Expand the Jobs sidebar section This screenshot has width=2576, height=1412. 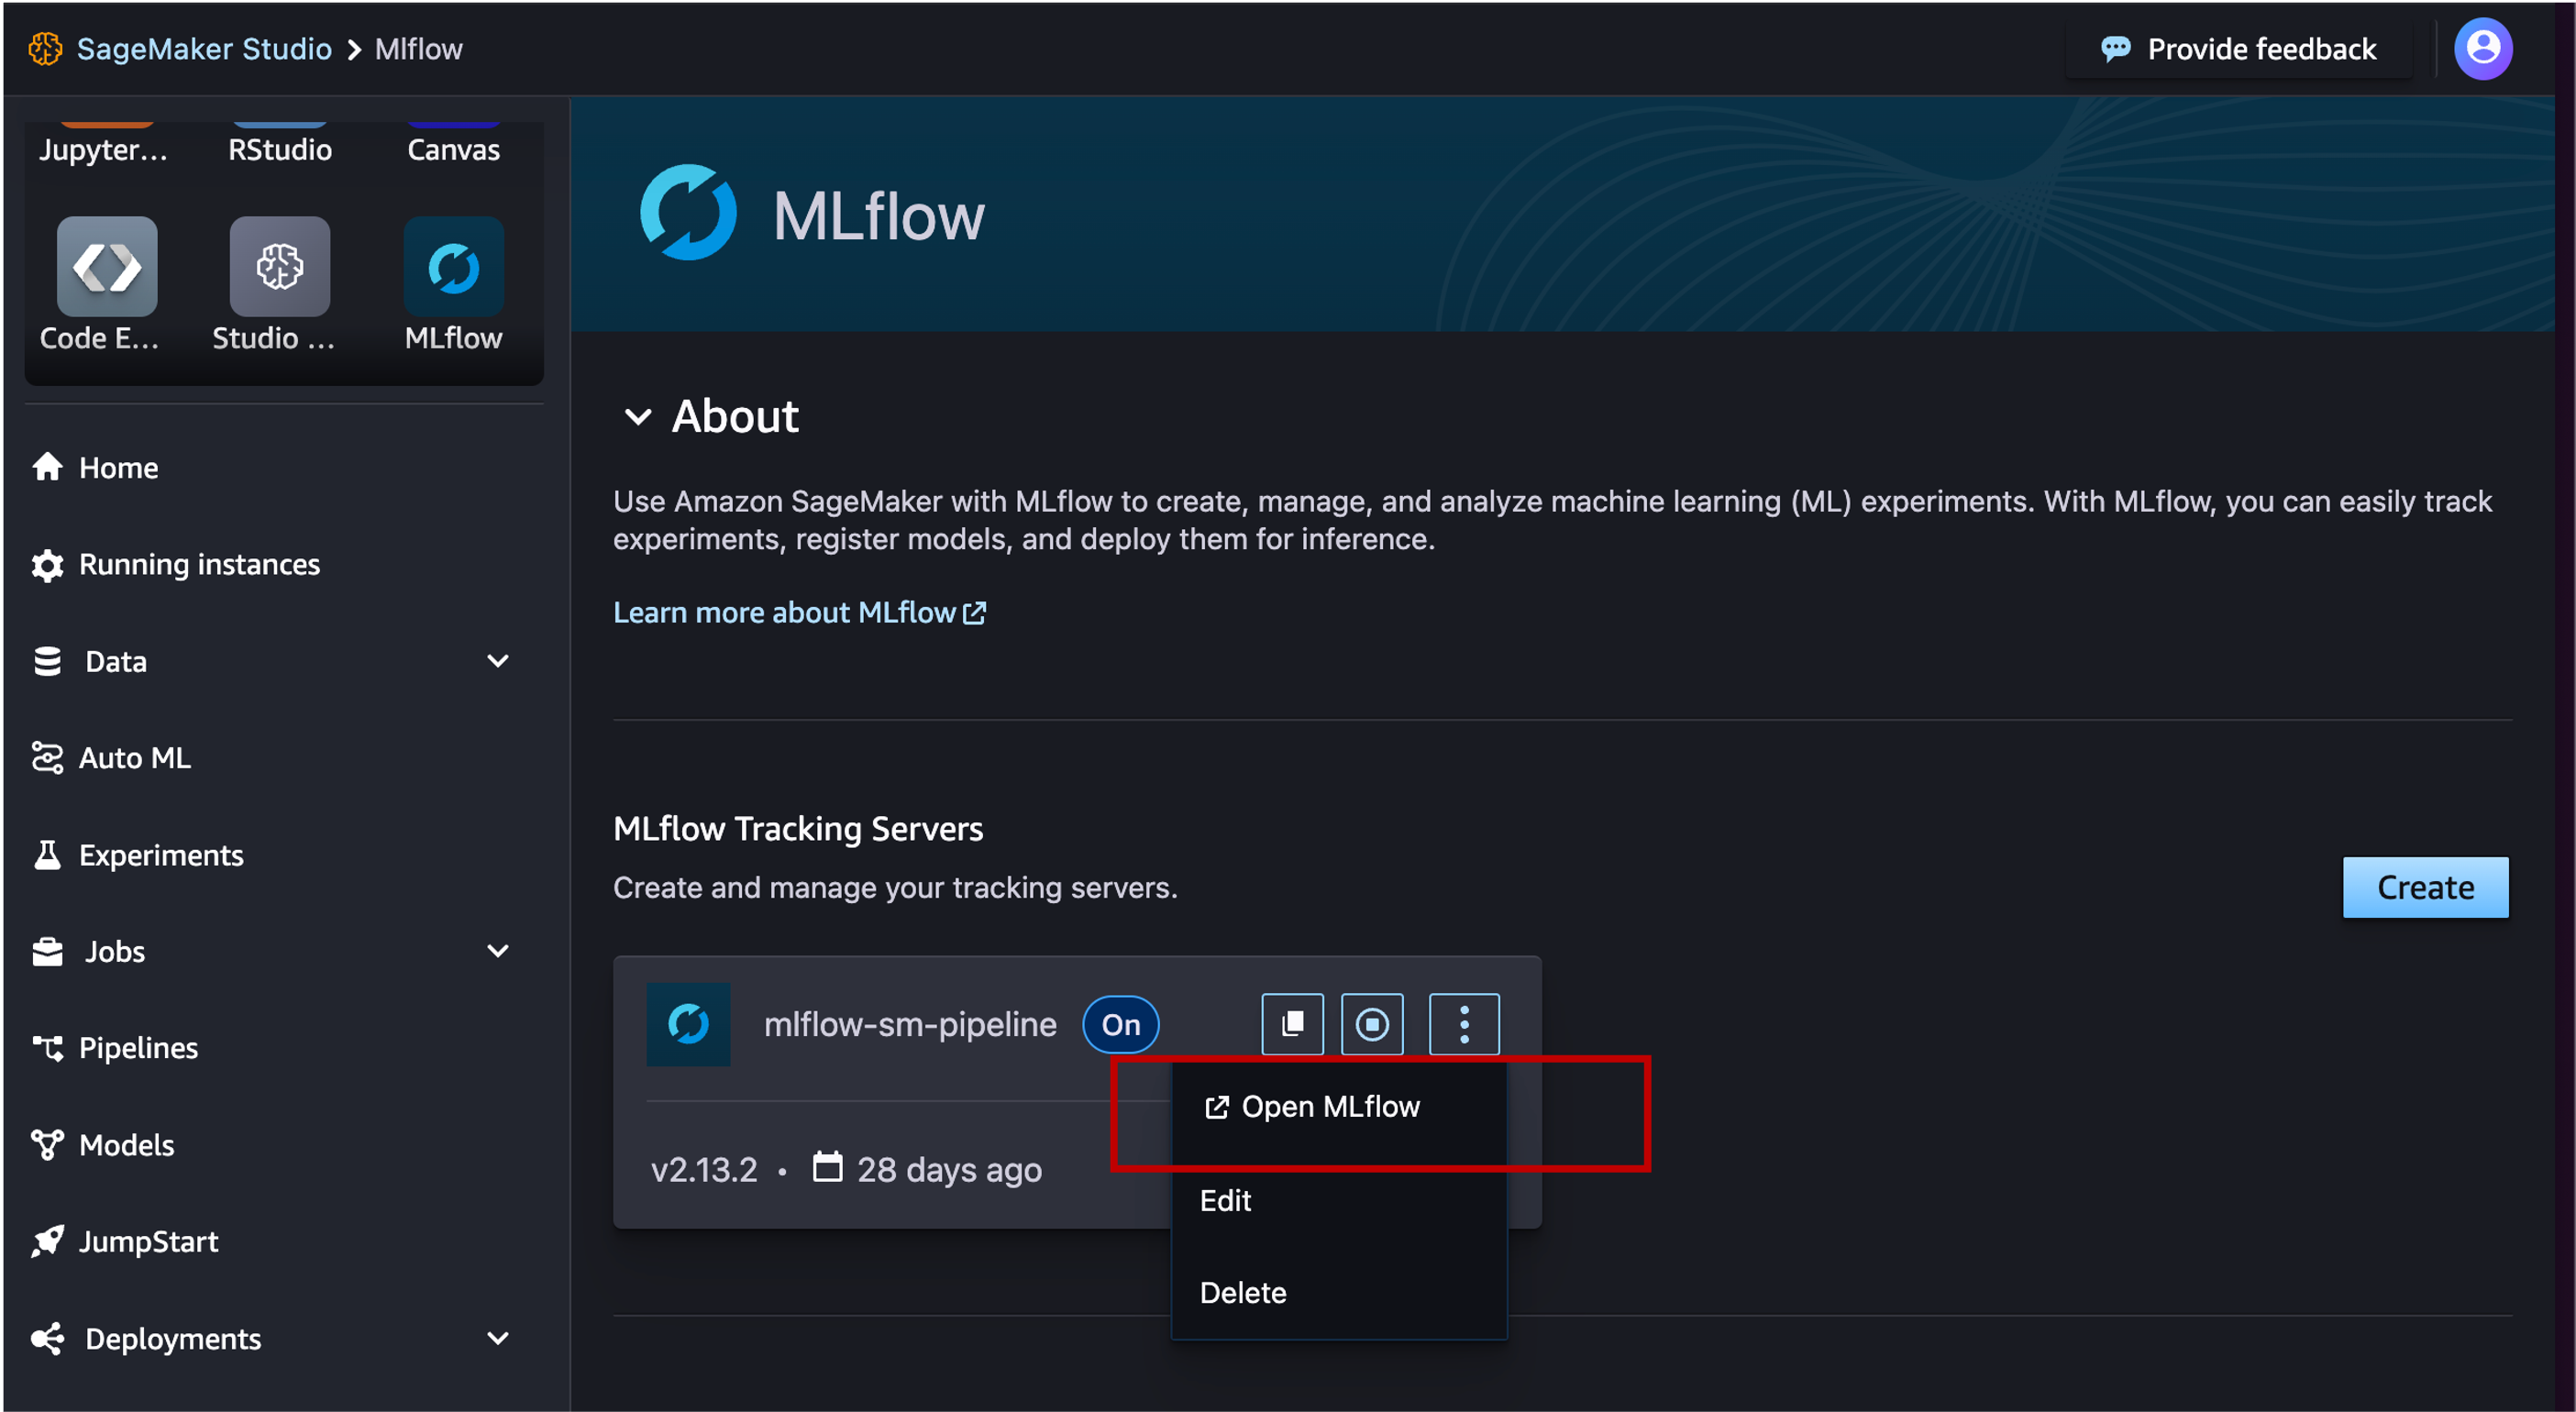498,951
